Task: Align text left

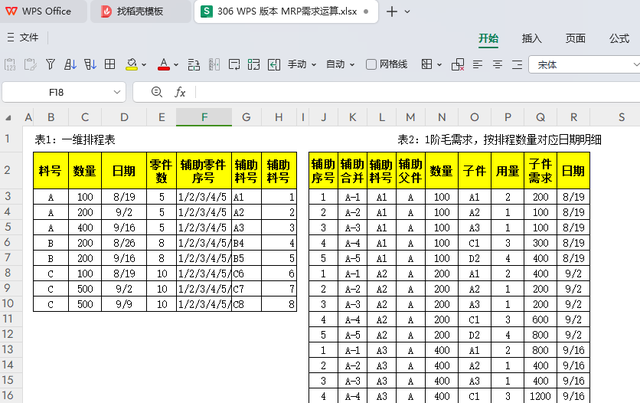Action: 478,65
